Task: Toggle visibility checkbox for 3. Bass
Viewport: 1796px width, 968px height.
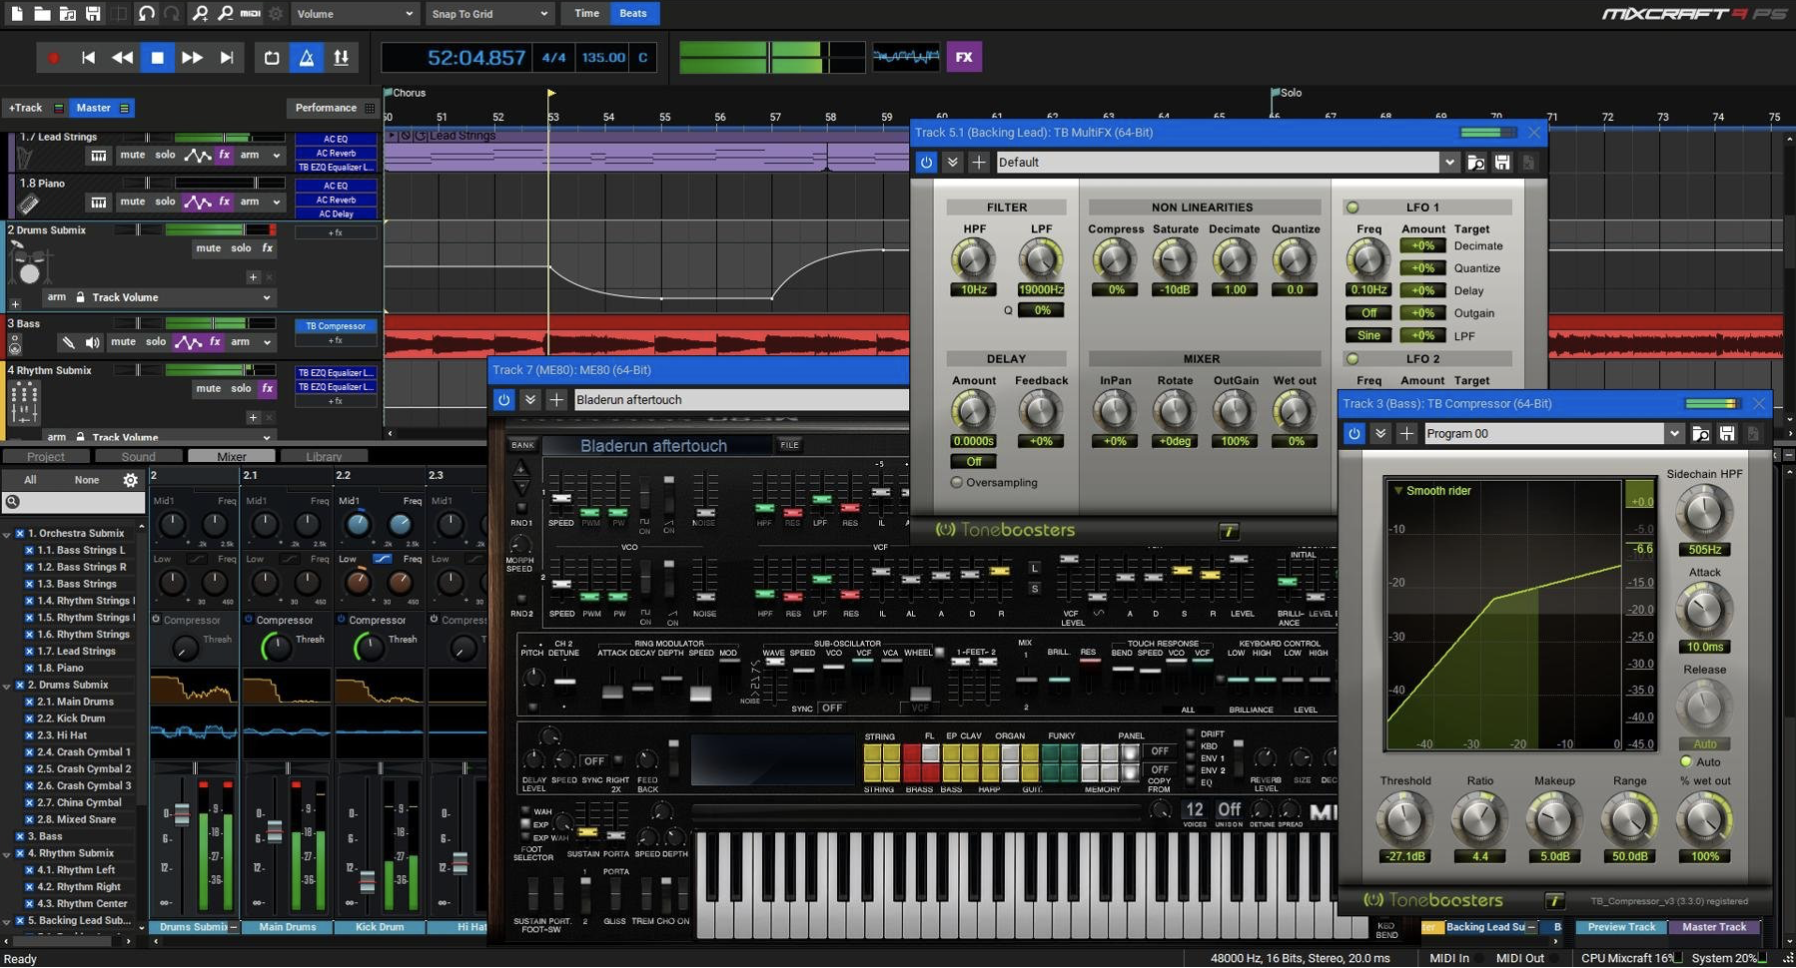Action: [20, 836]
